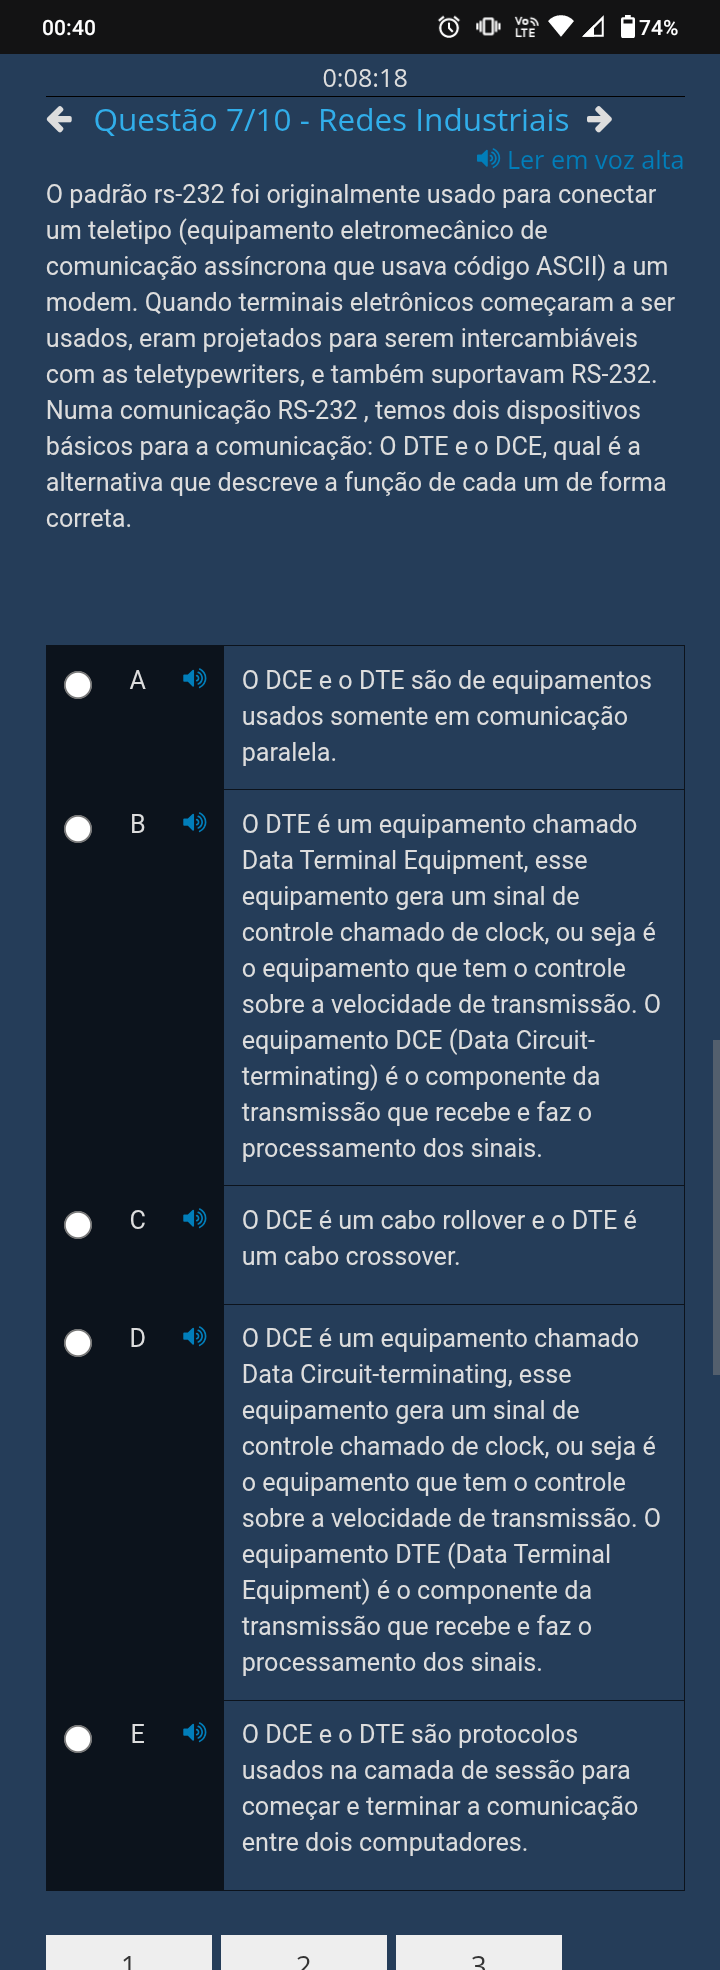720x1970 pixels.
Task: Play audio for alternative A
Action: (194, 679)
